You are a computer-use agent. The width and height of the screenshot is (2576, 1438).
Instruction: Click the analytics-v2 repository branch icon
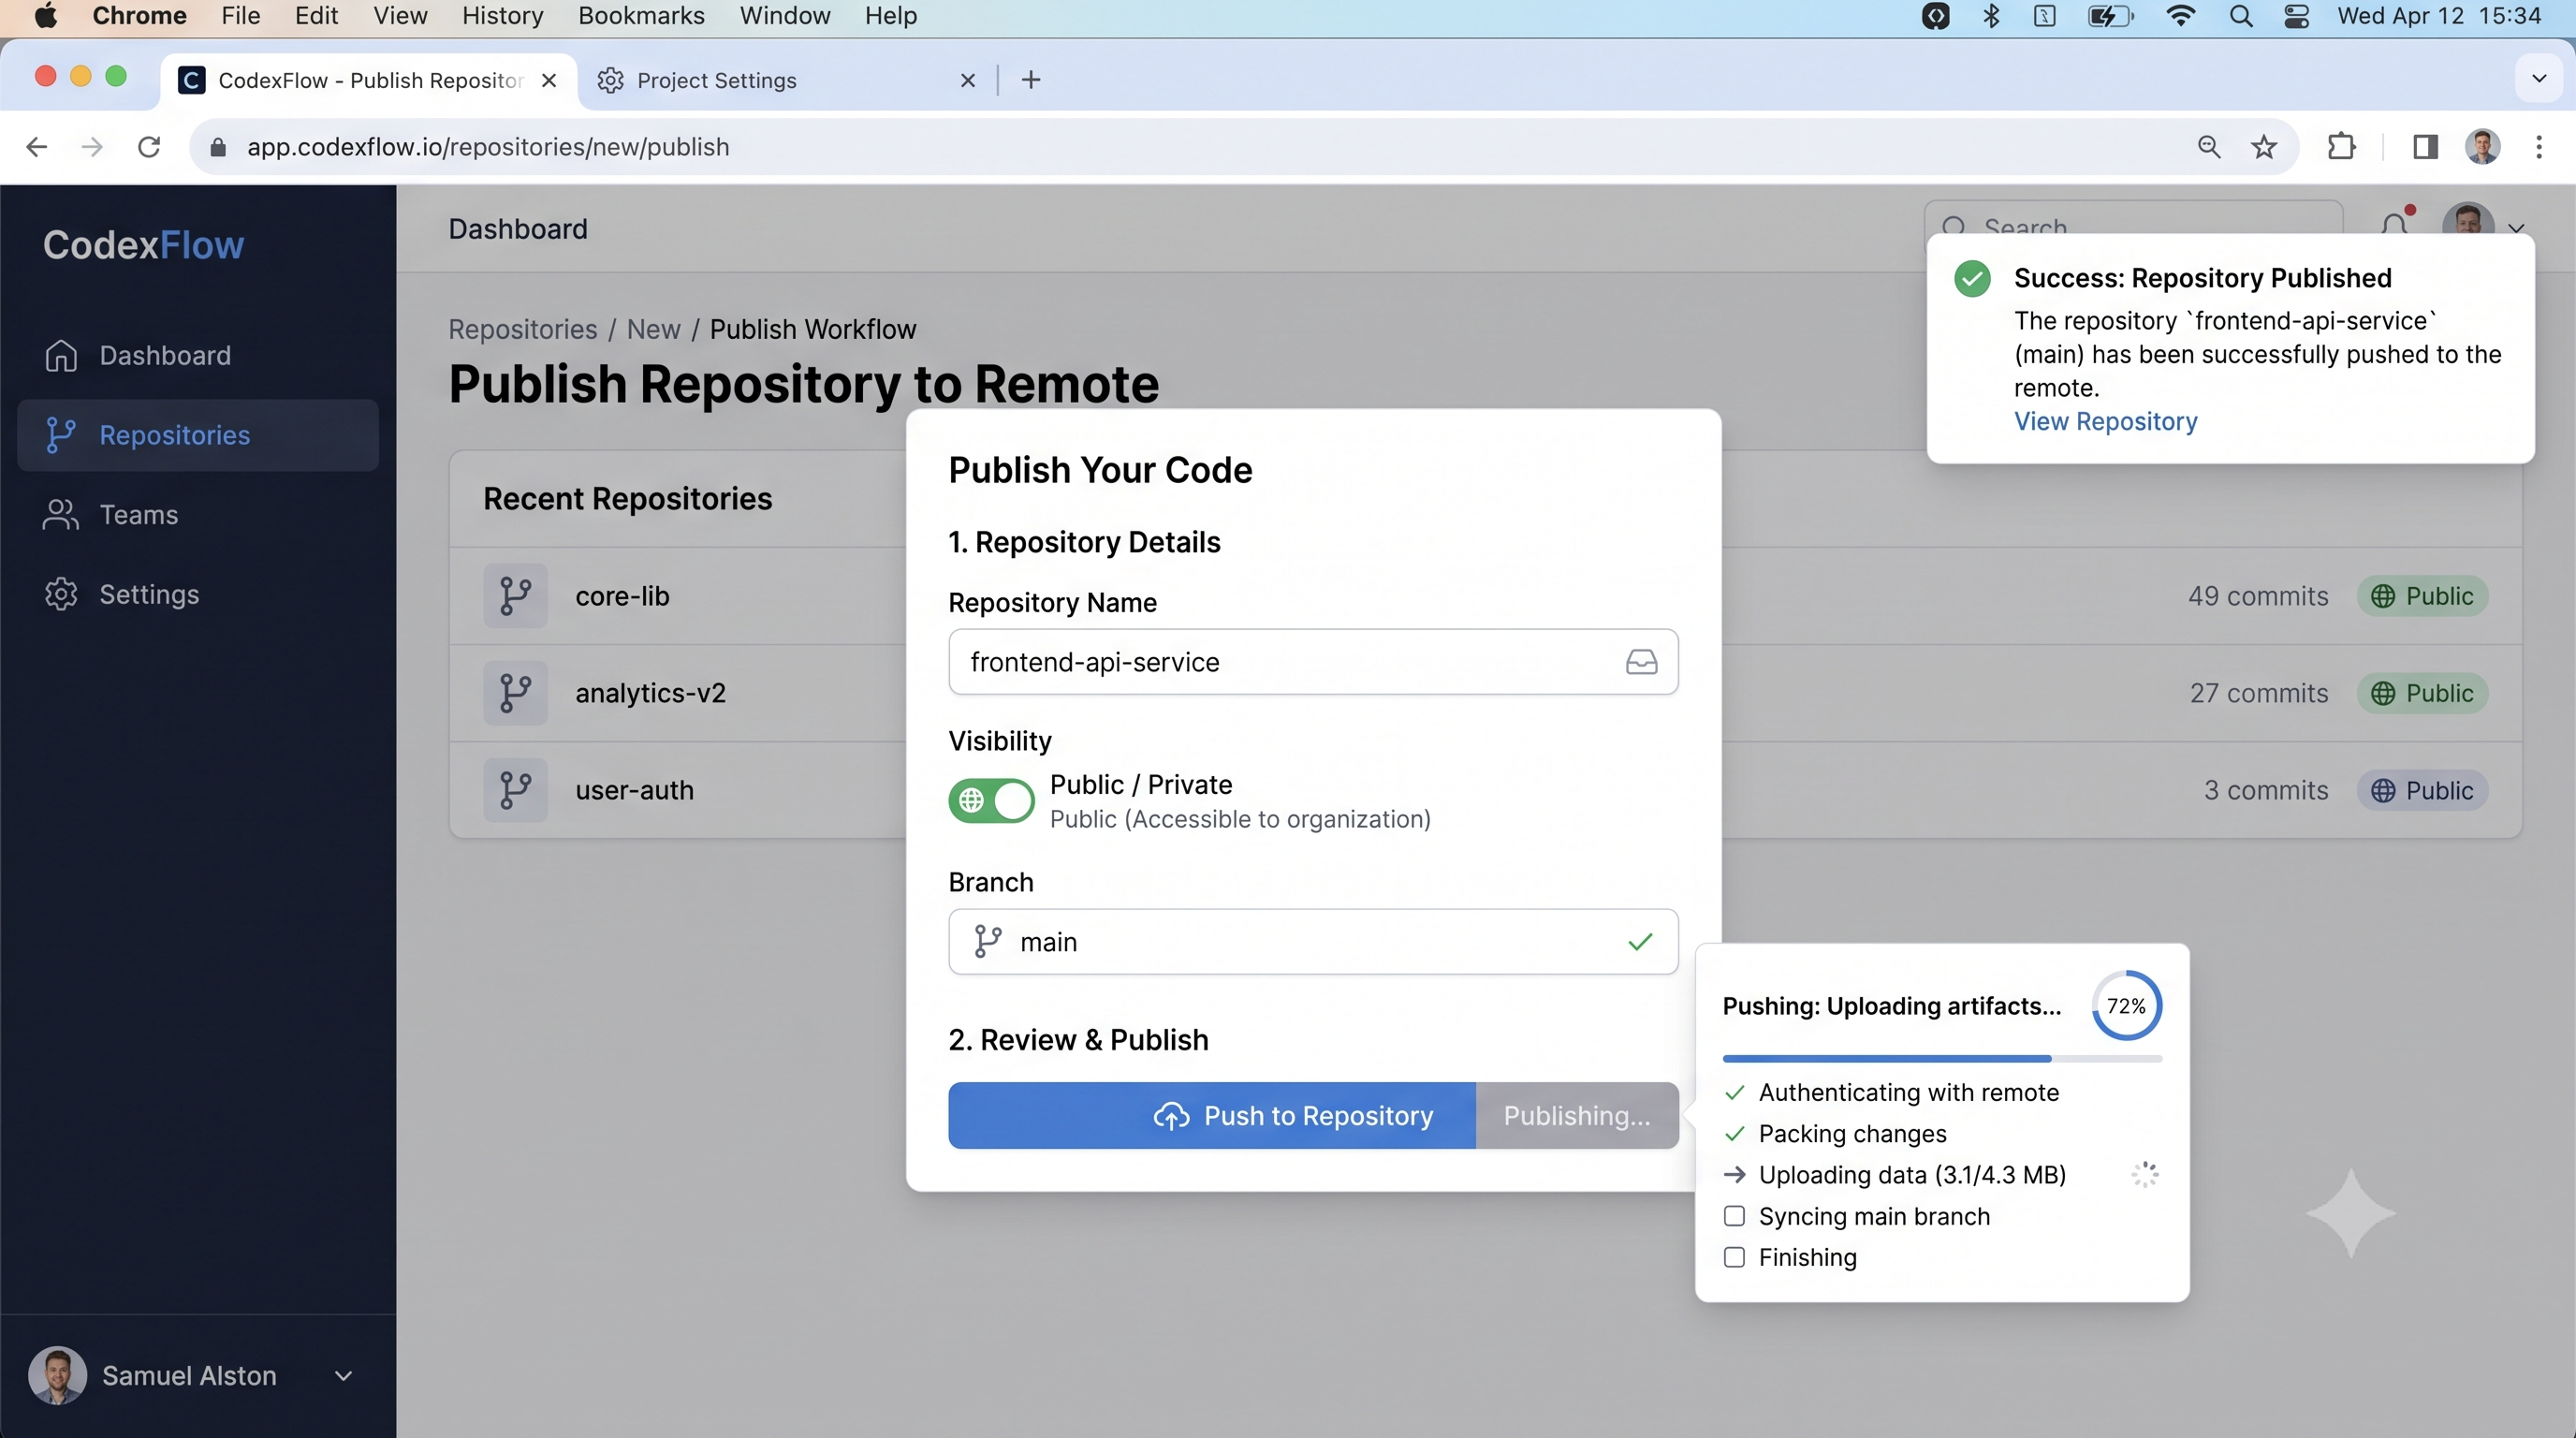click(x=515, y=693)
